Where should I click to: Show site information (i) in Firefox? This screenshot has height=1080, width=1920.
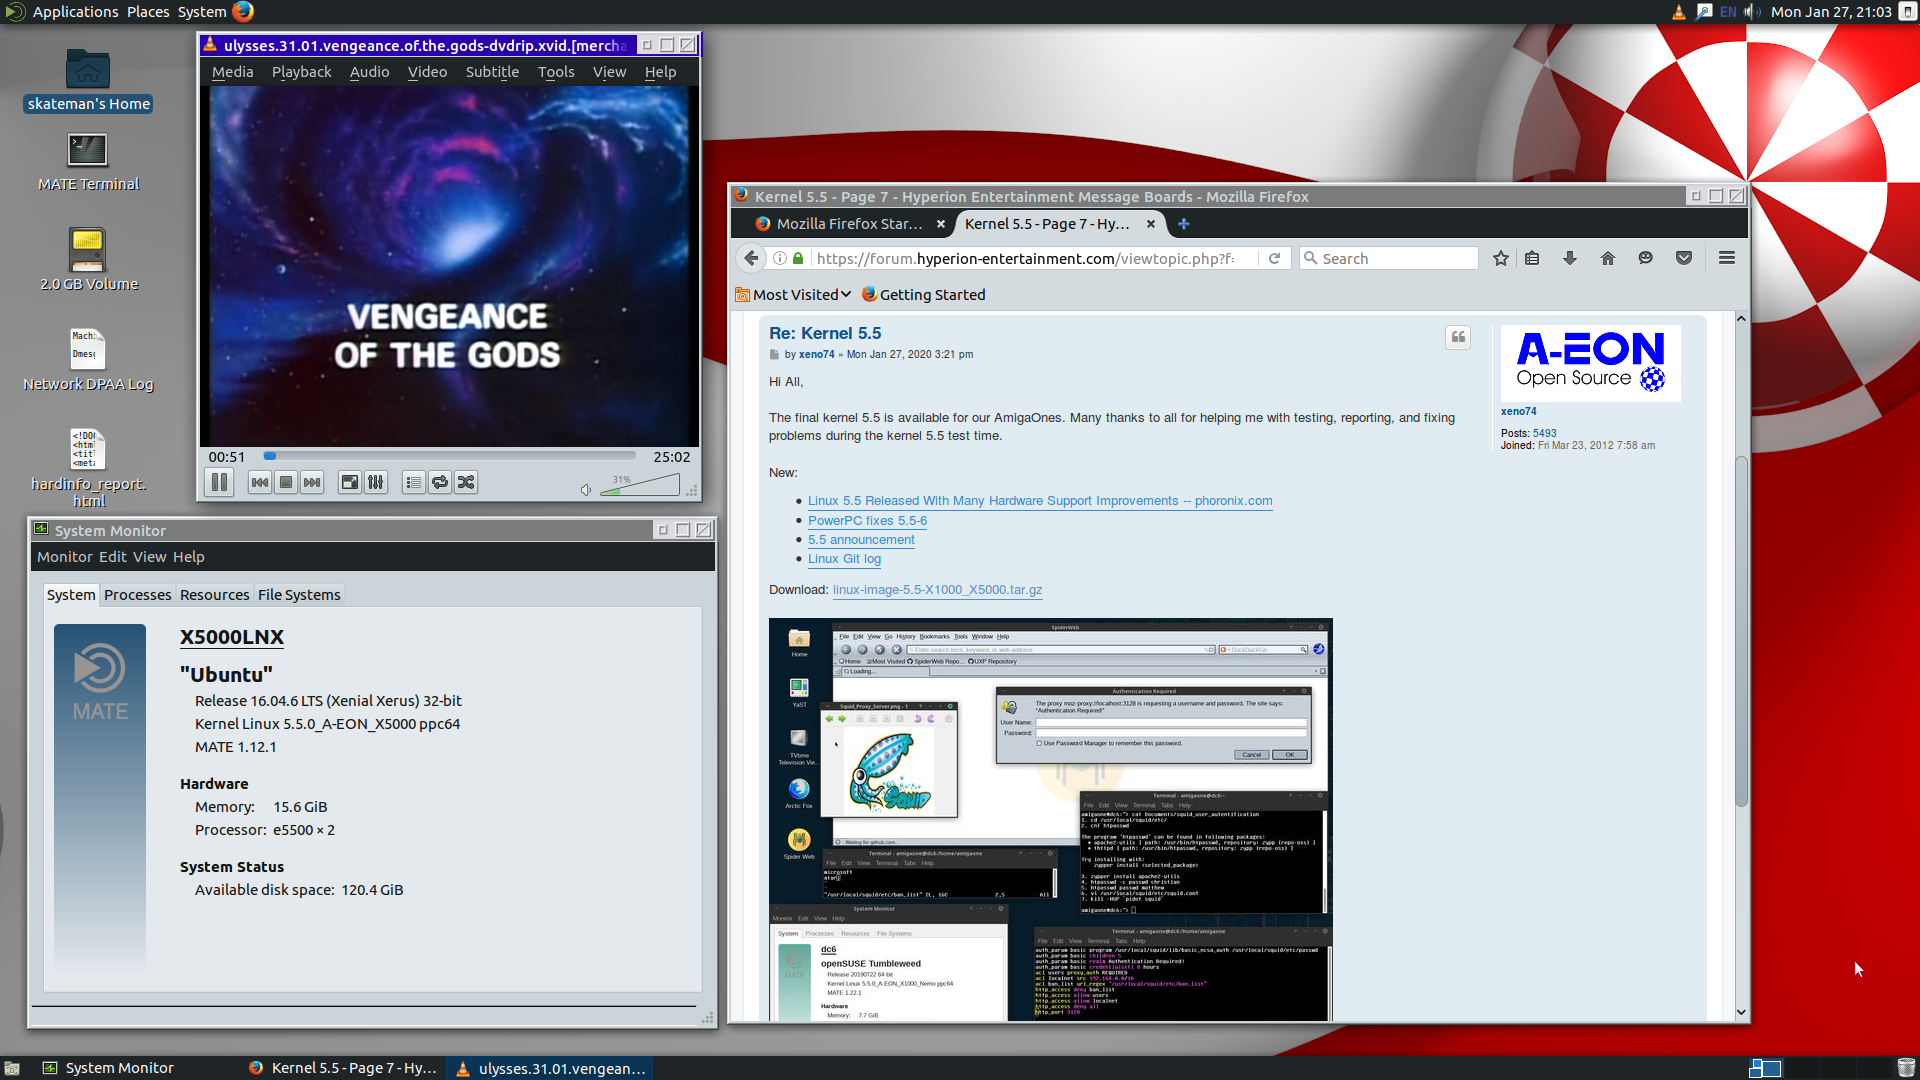(x=779, y=258)
